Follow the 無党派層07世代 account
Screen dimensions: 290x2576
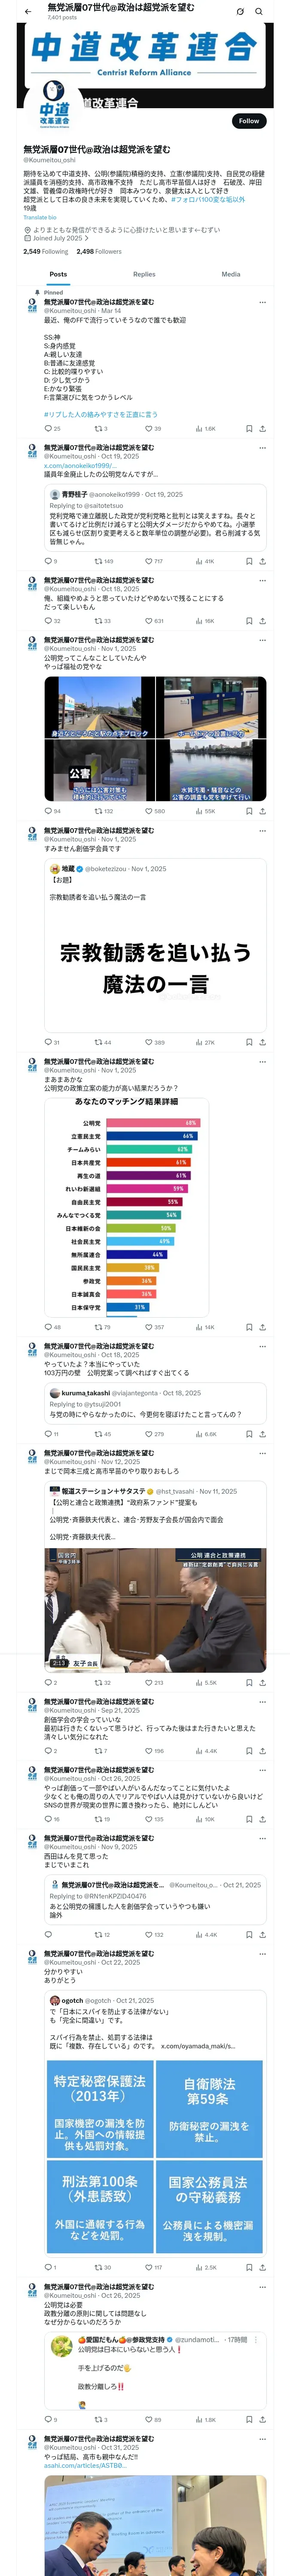click(249, 121)
